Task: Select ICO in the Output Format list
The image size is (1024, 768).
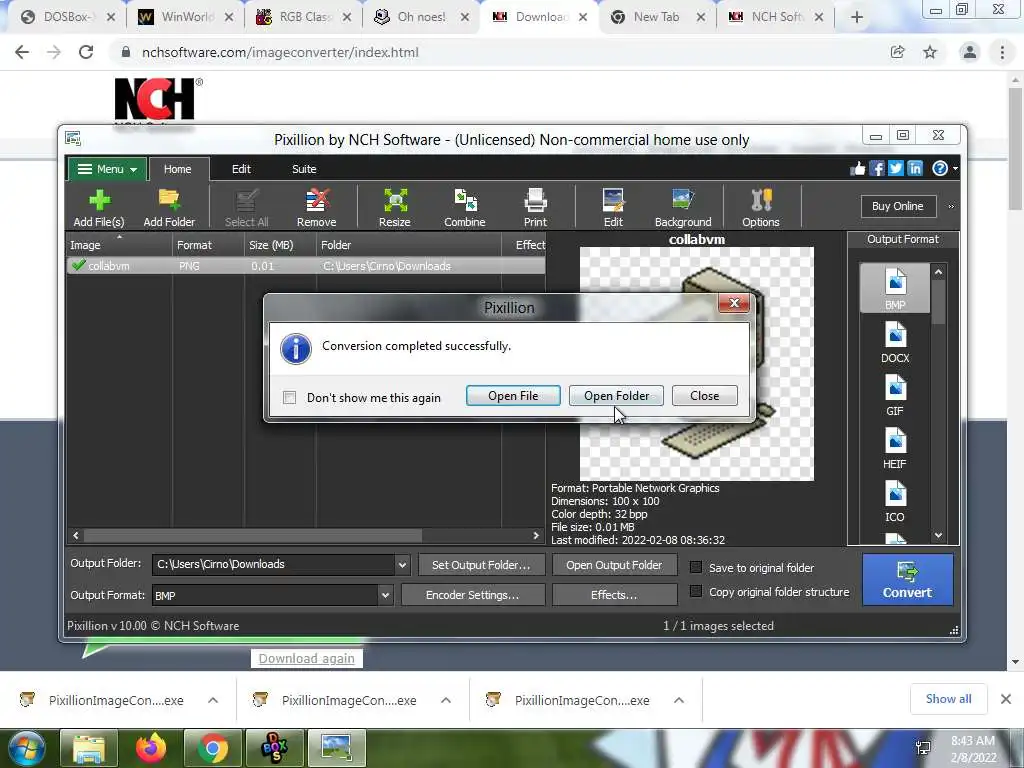Action: tap(895, 501)
